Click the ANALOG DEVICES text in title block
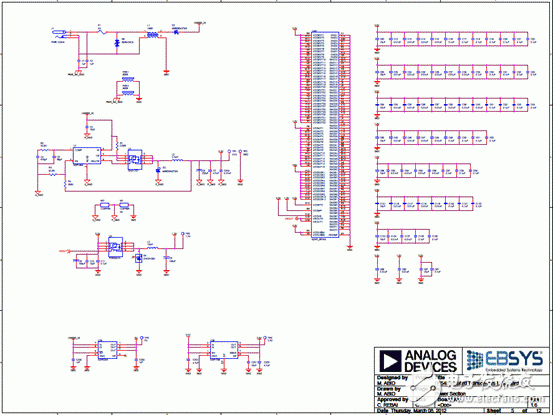 (x=431, y=361)
